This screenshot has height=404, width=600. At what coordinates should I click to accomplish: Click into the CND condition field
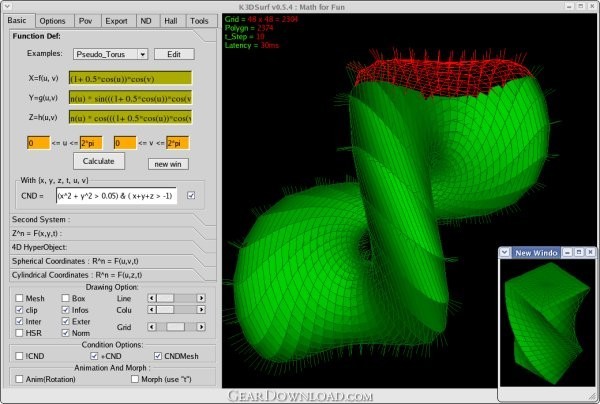pyautogui.click(x=116, y=196)
